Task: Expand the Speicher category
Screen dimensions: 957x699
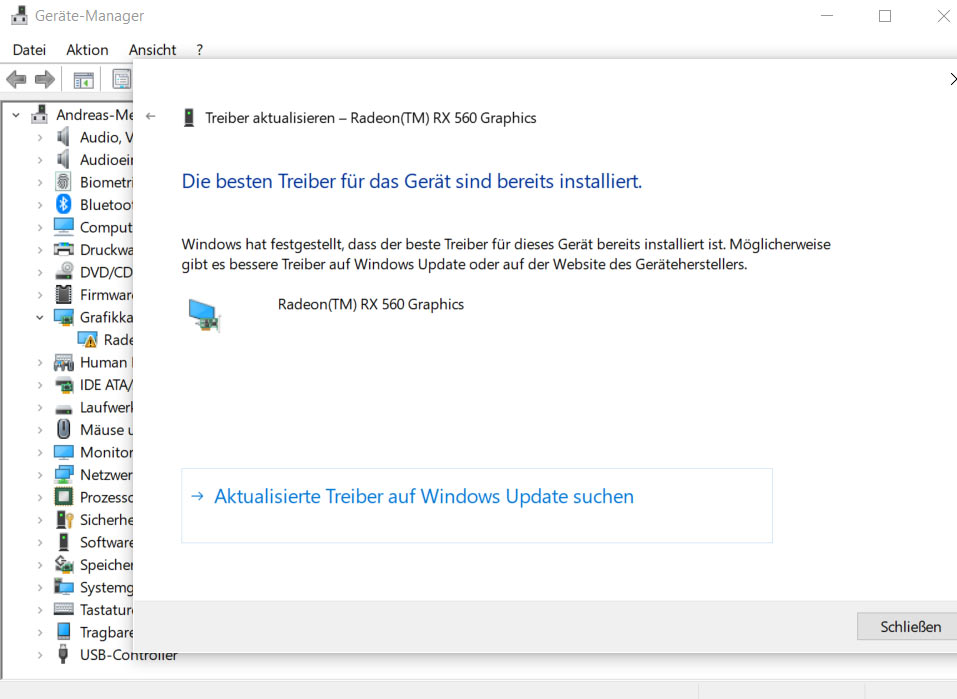Action: (x=40, y=565)
